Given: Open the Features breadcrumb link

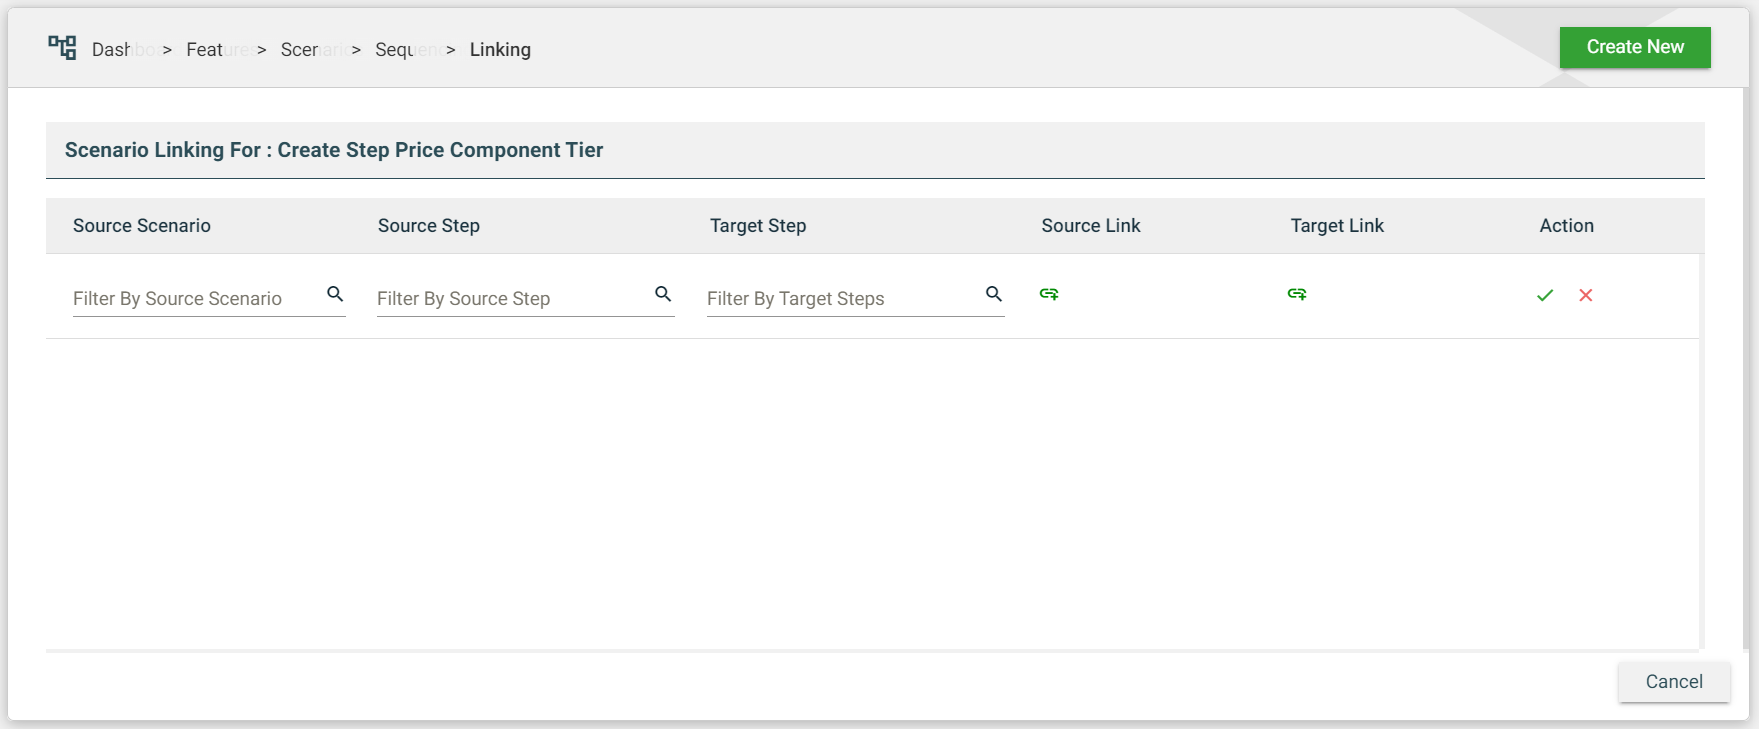Looking at the screenshot, I should click(x=217, y=50).
